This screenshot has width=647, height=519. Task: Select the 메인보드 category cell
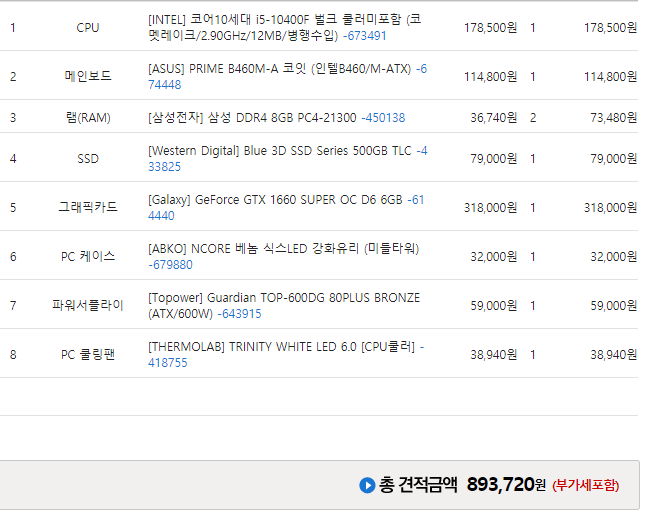click(x=88, y=76)
